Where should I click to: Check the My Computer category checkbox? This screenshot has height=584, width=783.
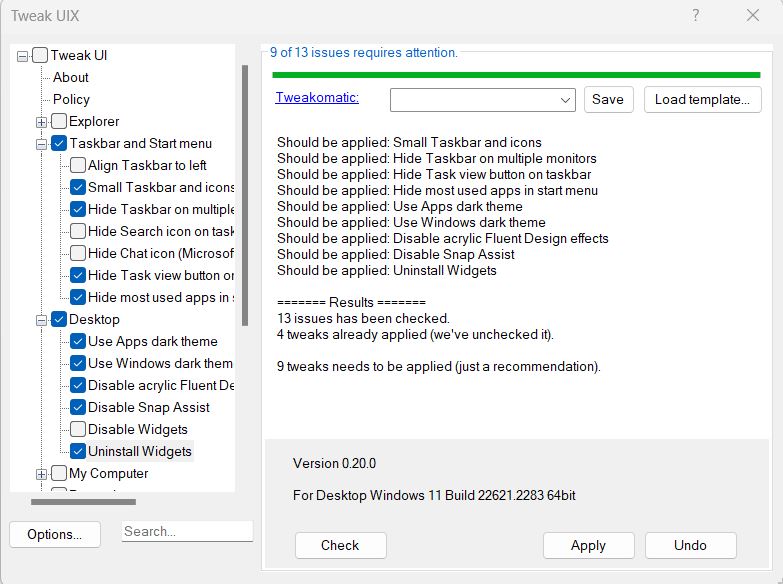click(59, 473)
